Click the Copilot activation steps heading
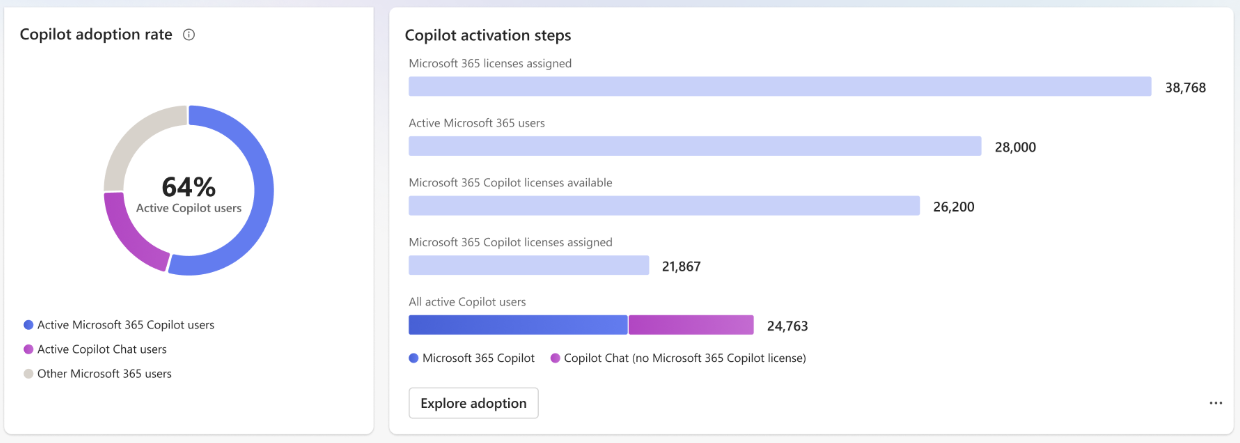The height and width of the screenshot is (443, 1240). pyautogui.click(x=488, y=35)
